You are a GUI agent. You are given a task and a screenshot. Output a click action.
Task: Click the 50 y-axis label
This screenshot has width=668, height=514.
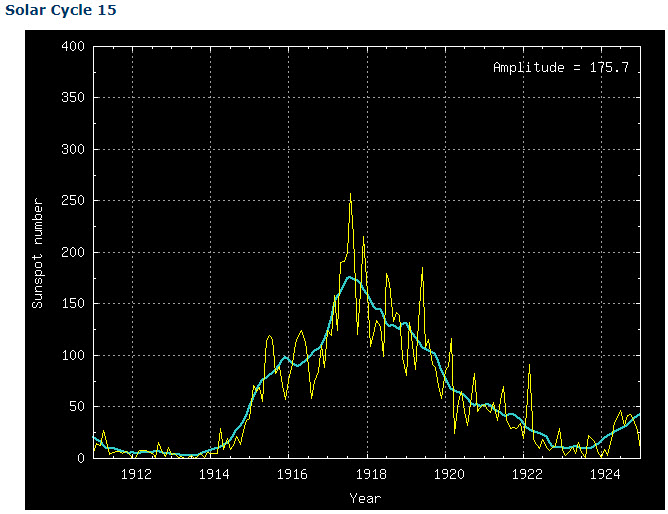pos(77,407)
